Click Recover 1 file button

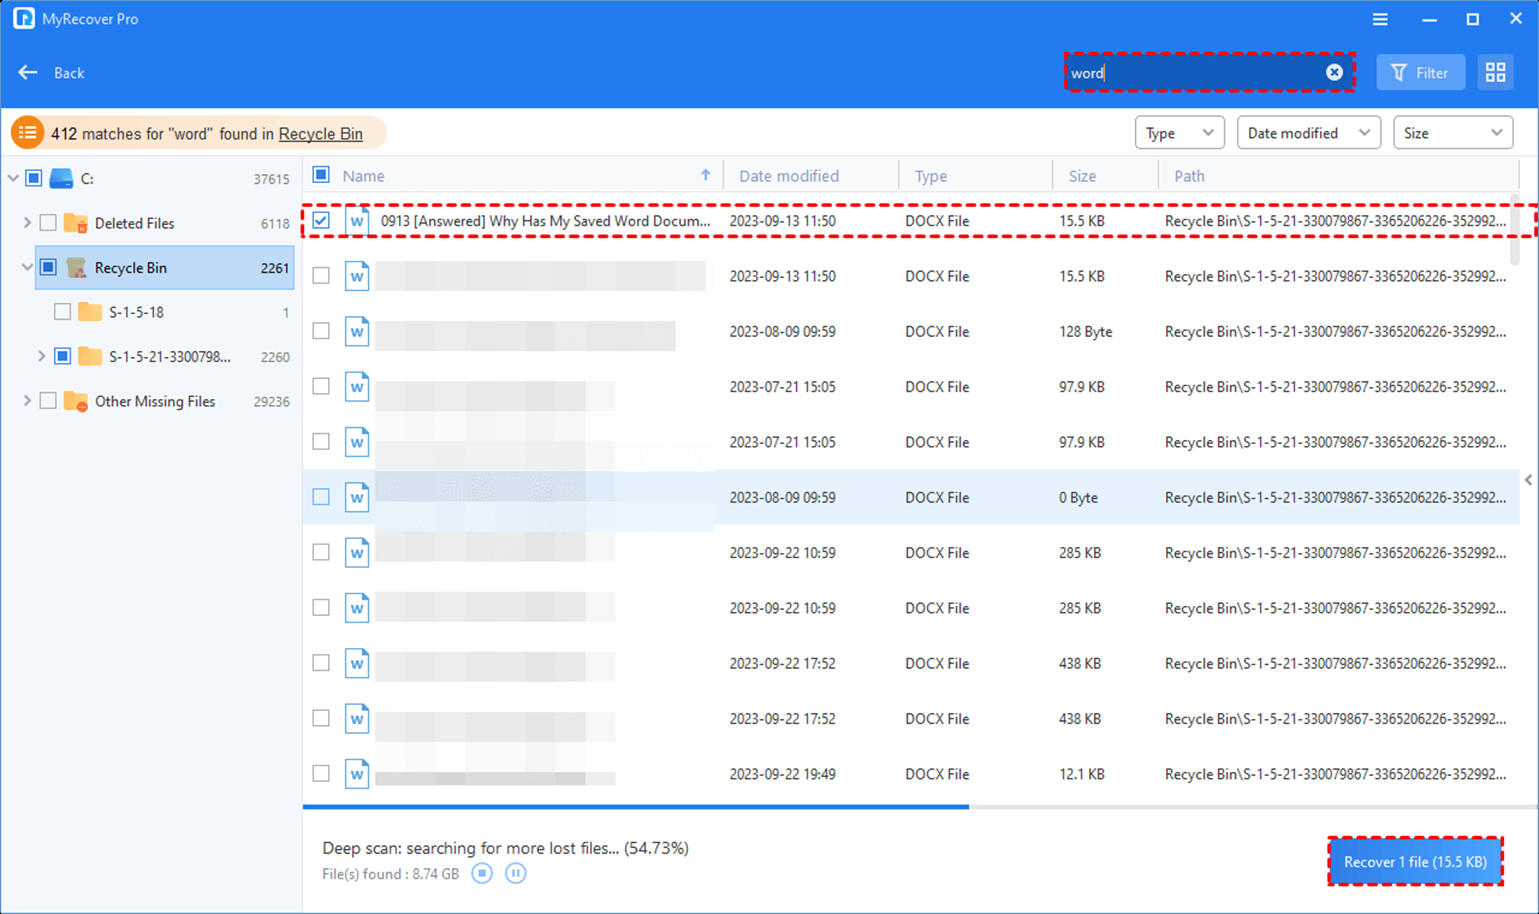[x=1414, y=861]
